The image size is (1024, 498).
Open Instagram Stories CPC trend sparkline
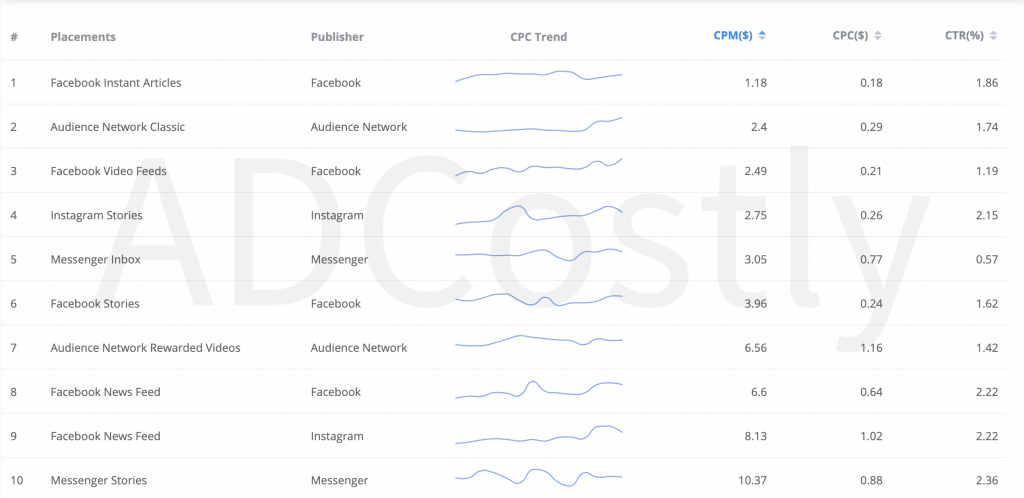tap(539, 215)
